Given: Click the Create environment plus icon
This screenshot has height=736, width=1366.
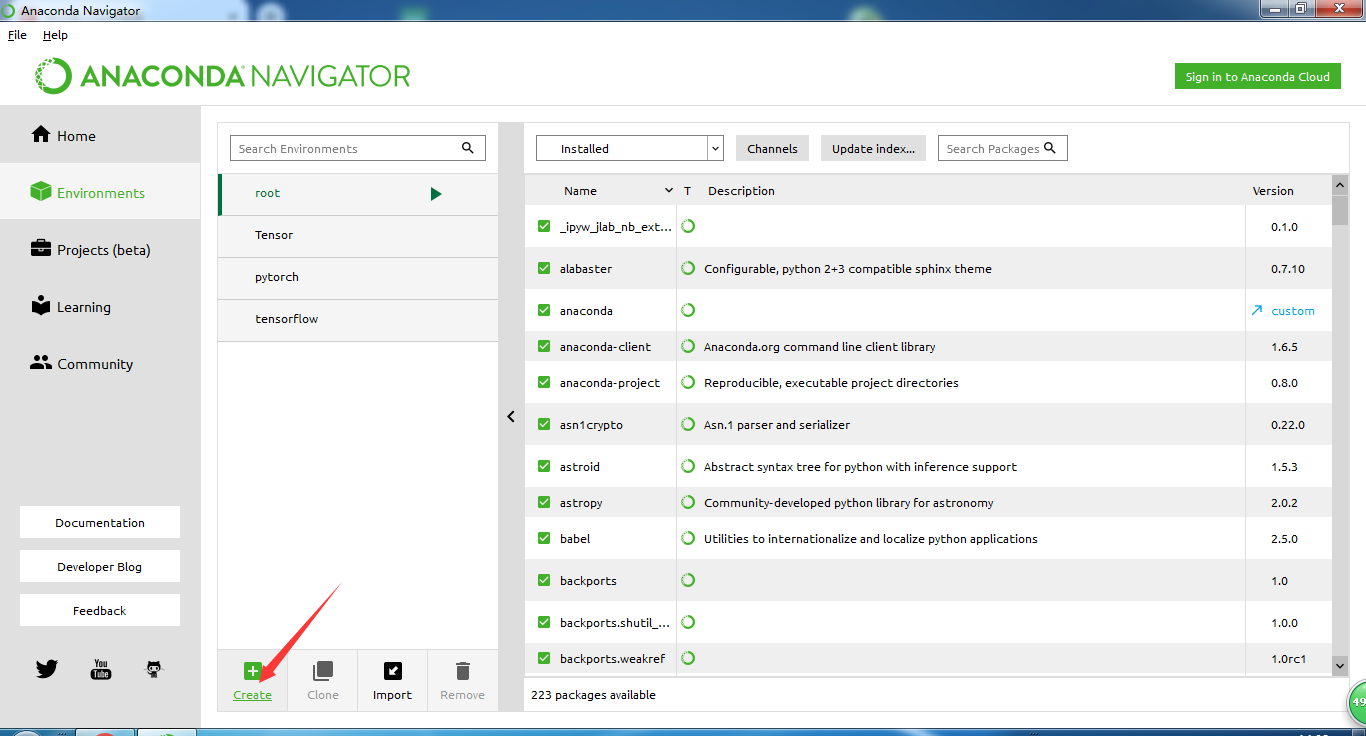Looking at the screenshot, I should 252,672.
